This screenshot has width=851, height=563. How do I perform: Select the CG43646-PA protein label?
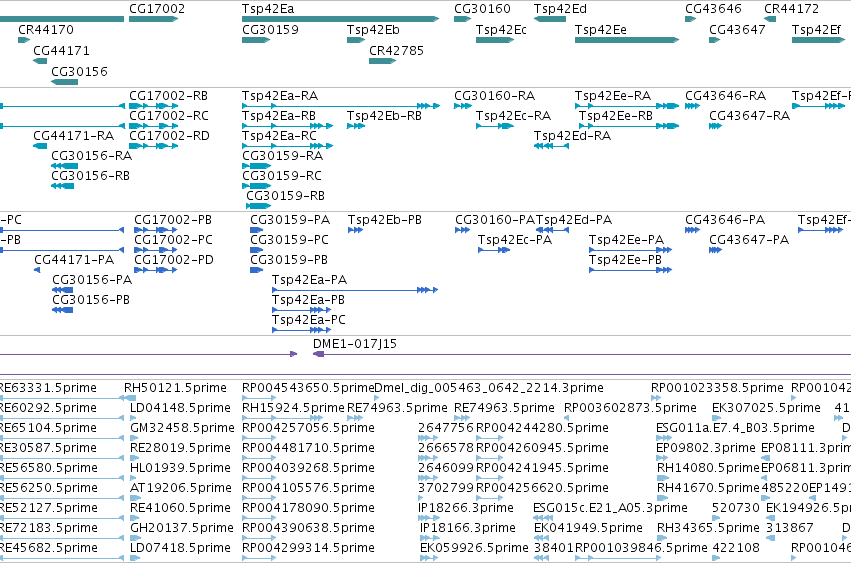[x=725, y=220]
